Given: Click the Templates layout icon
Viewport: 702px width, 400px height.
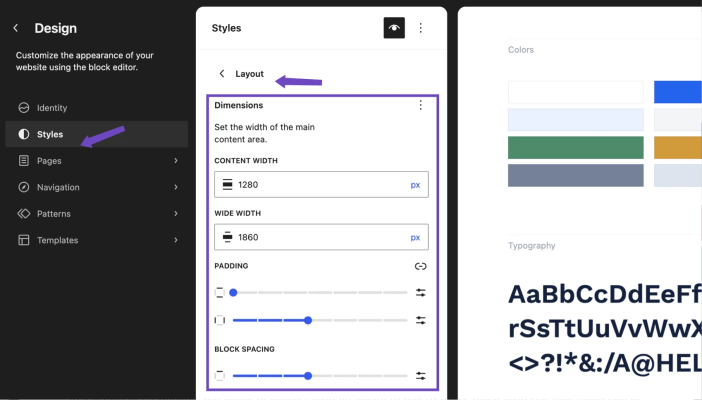Looking at the screenshot, I should tap(24, 240).
